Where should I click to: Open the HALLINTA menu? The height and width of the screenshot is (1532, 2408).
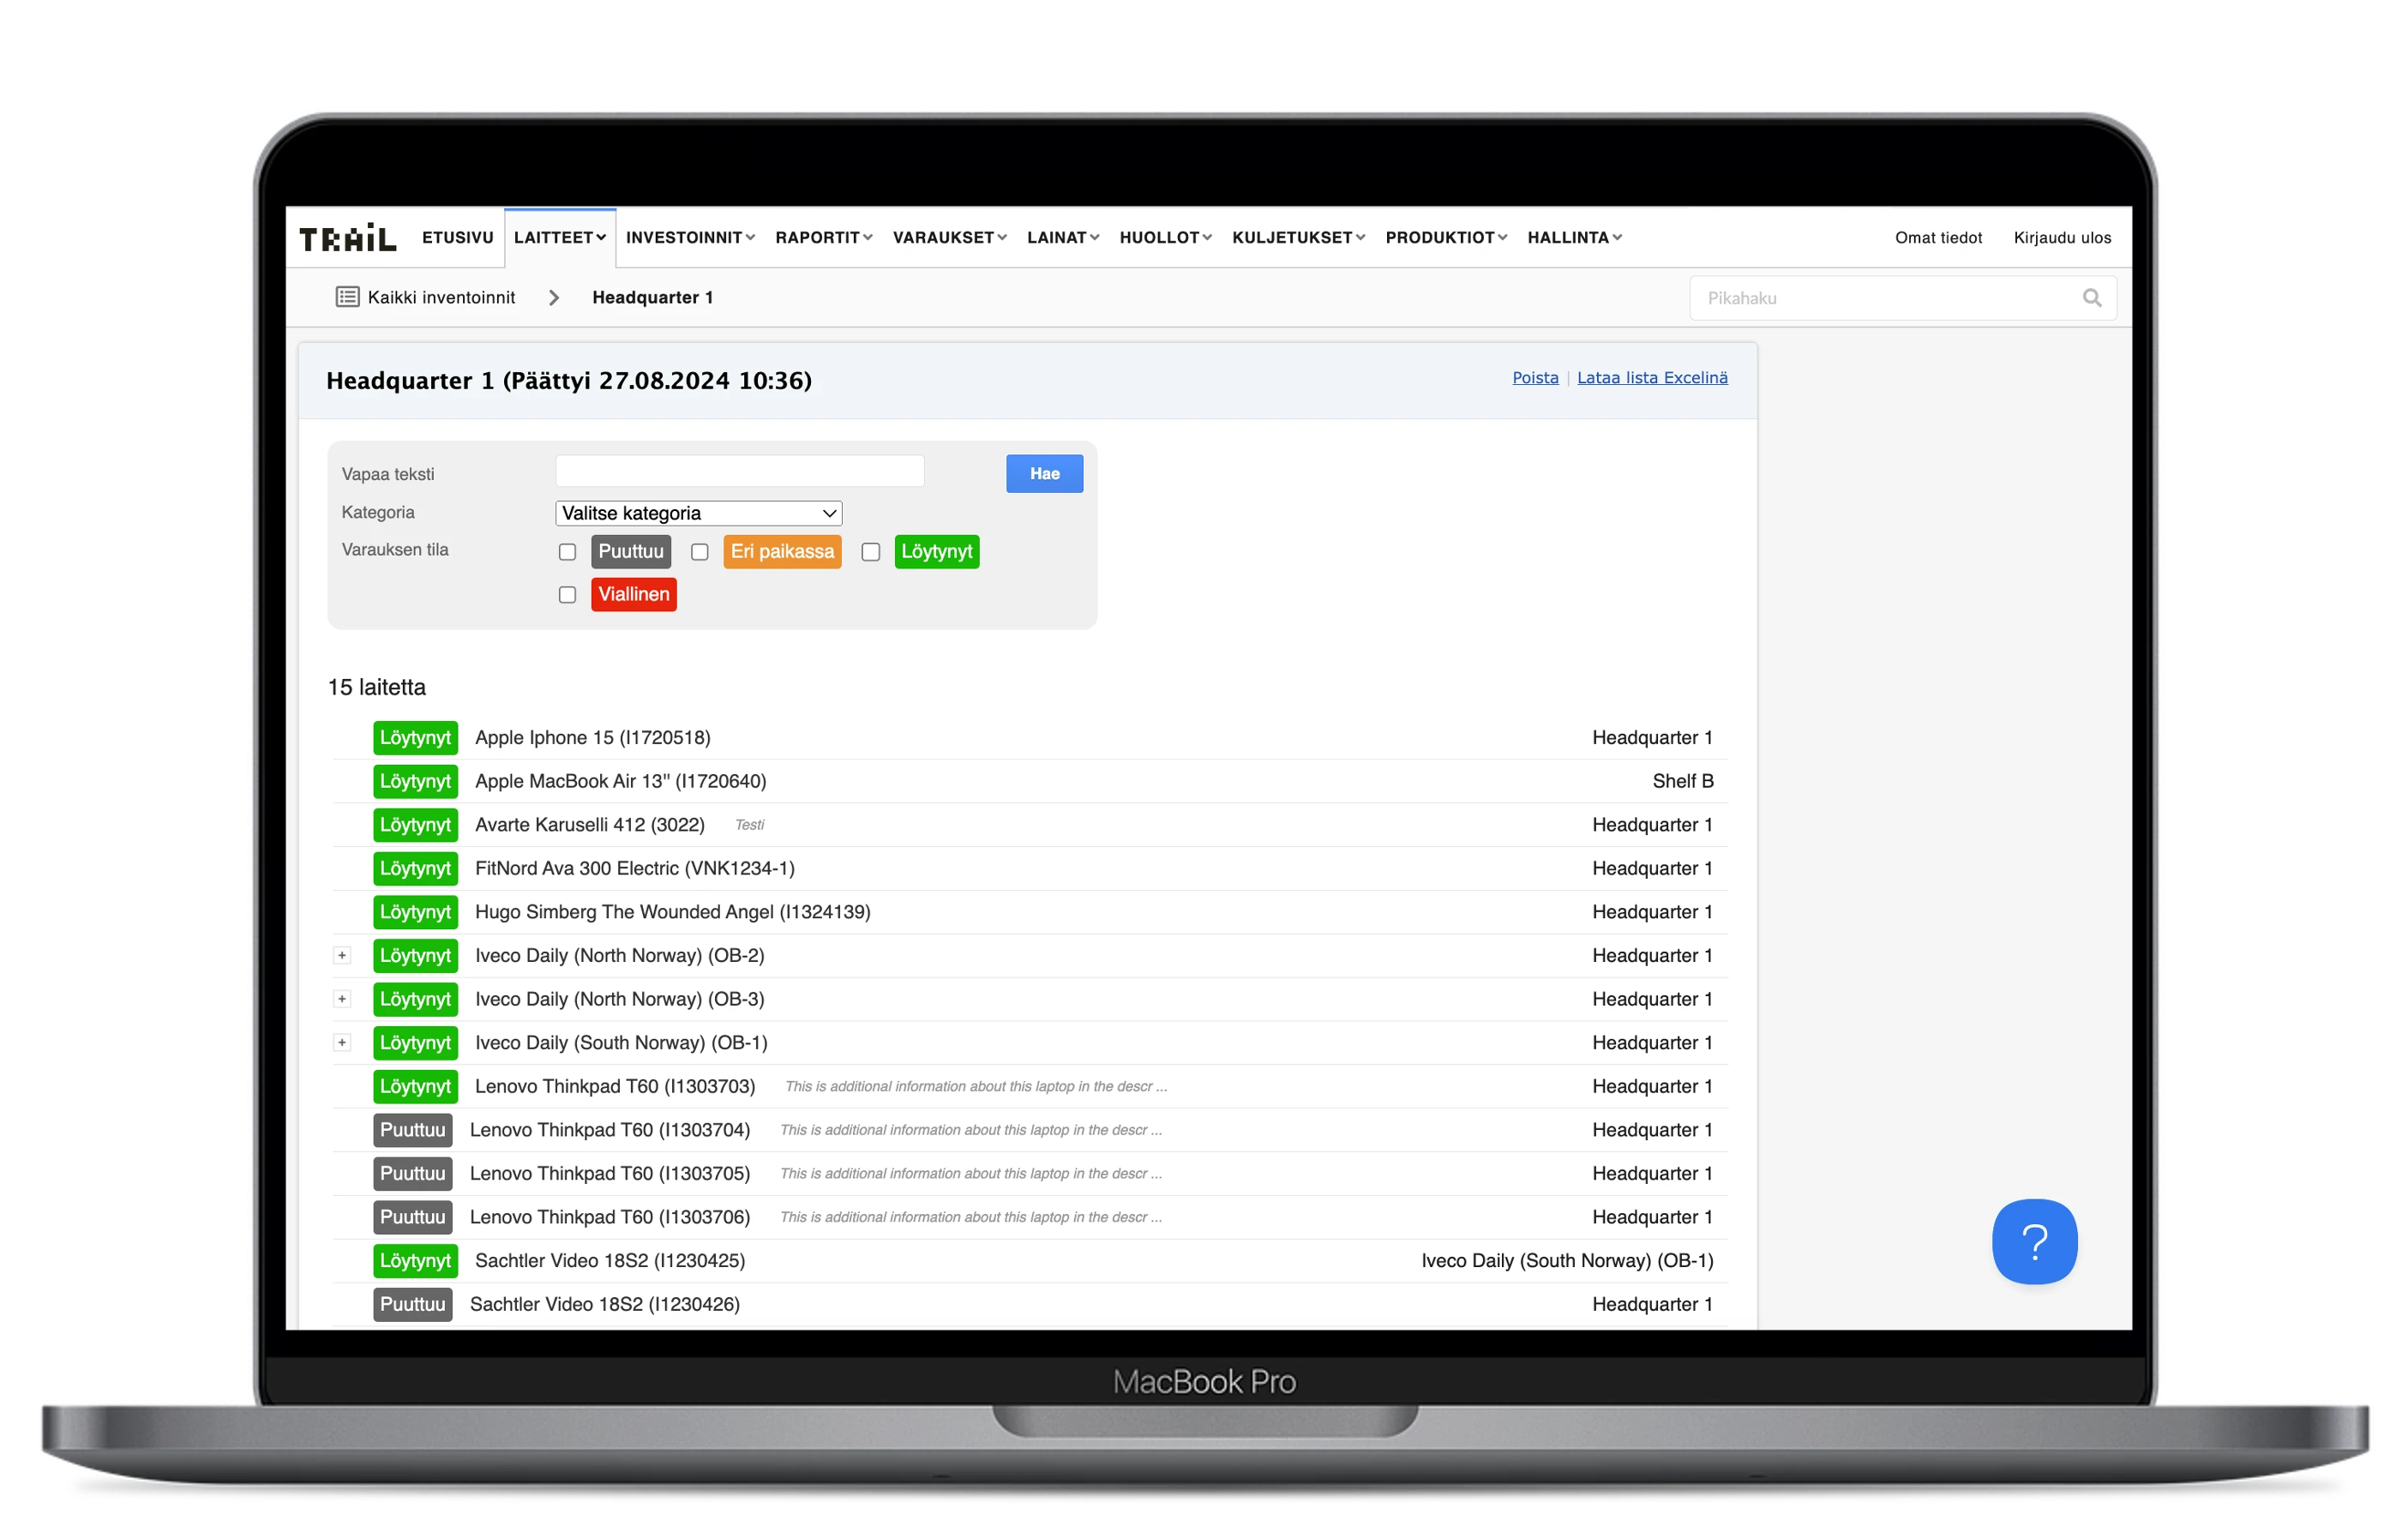tap(1574, 238)
